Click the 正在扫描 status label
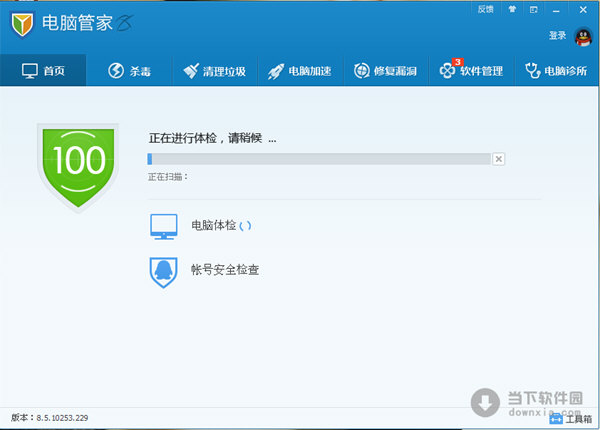This screenshot has width=600, height=430. [x=168, y=177]
